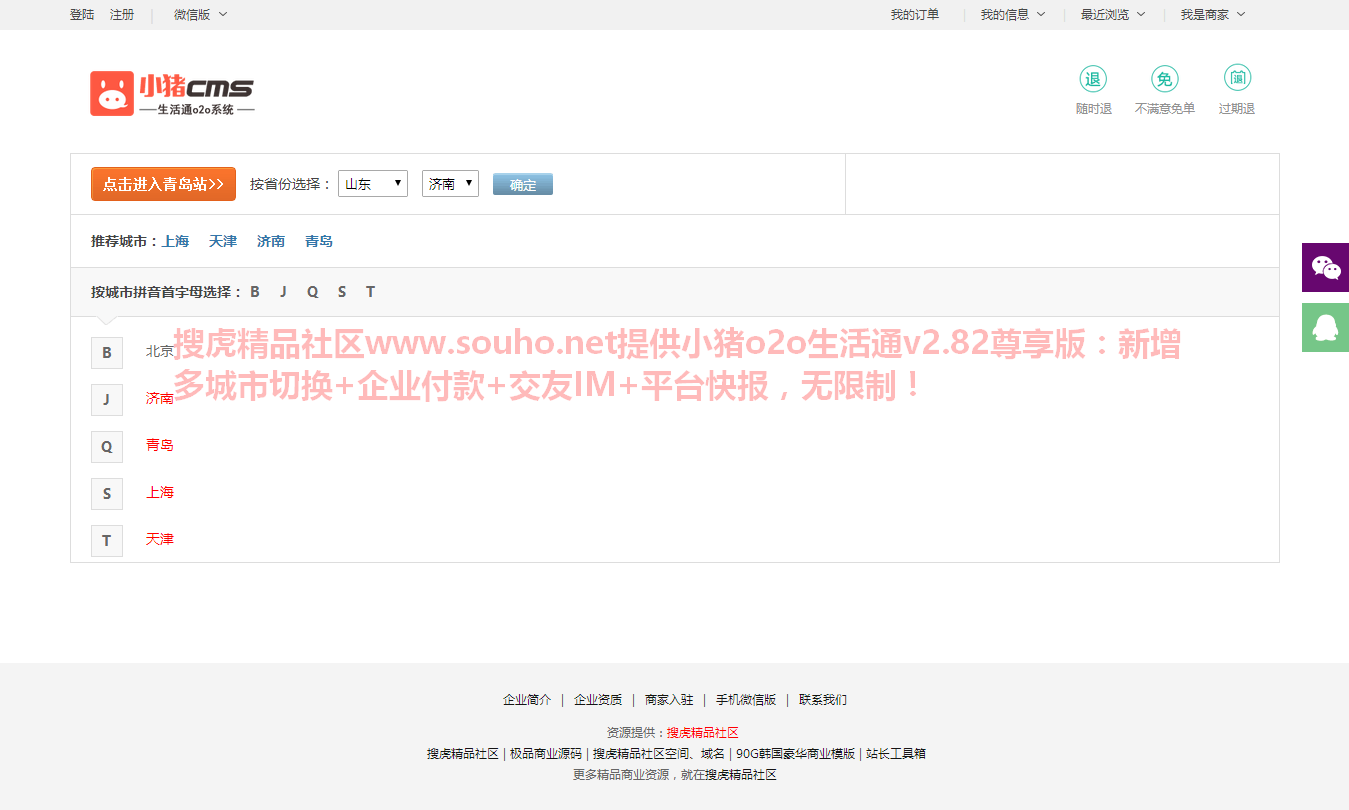Open the 极品商业源码 footer link
The height and width of the screenshot is (810, 1349).
546,754
